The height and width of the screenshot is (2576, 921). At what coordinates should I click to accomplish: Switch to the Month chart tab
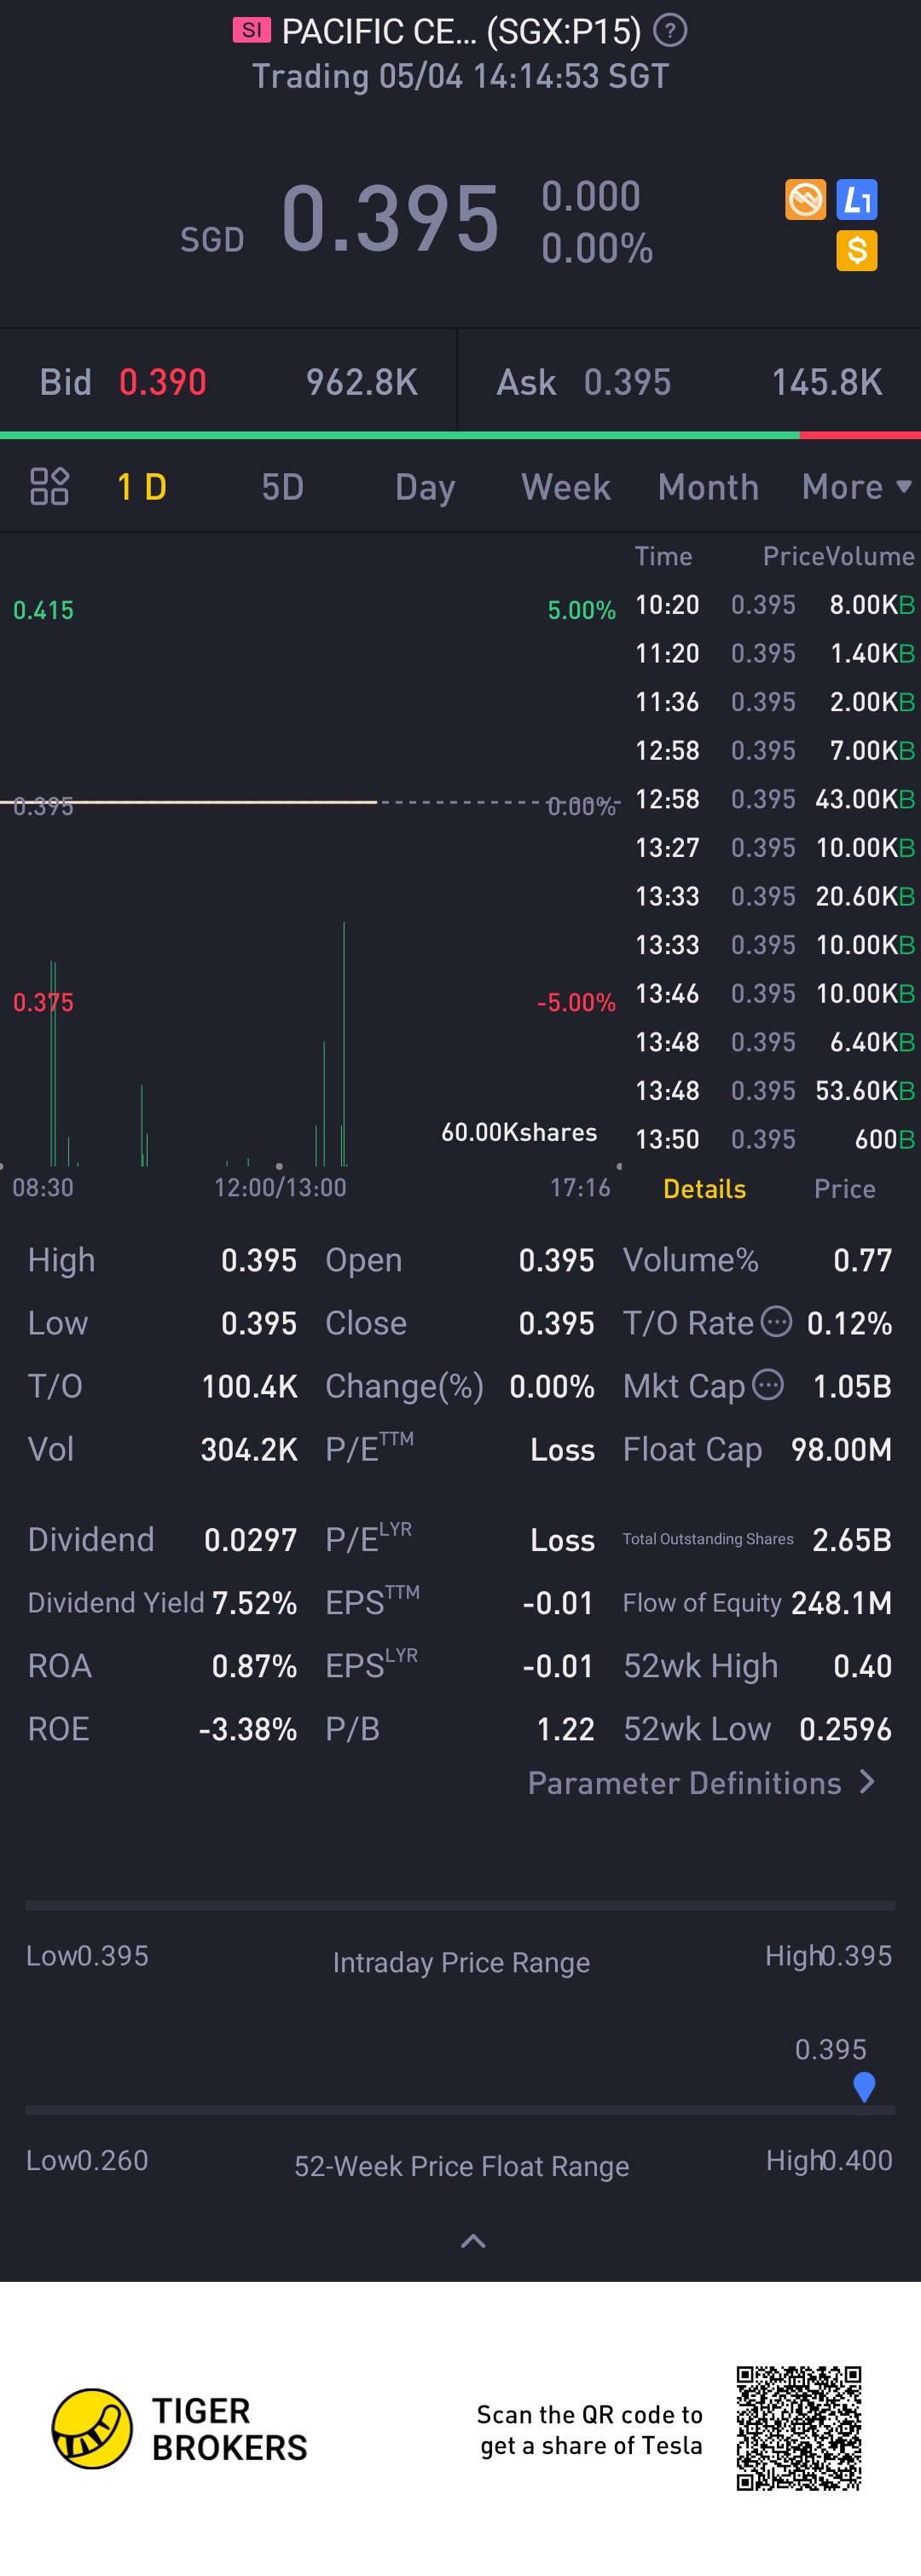pyautogui.click(x=708, y=487)
